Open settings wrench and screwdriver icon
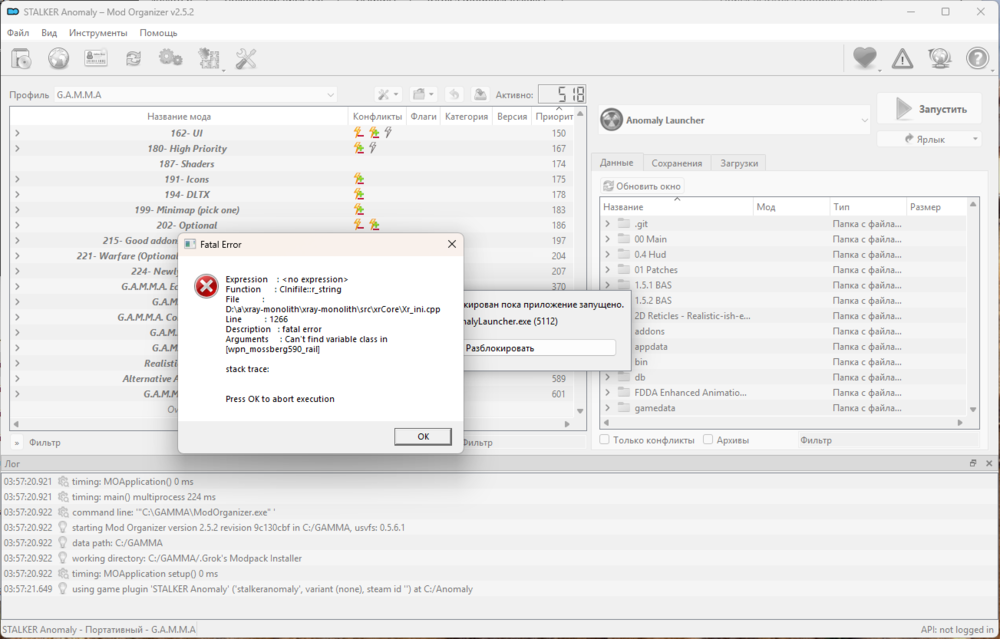Screen dimensions: 1000x639 point(246,59)
